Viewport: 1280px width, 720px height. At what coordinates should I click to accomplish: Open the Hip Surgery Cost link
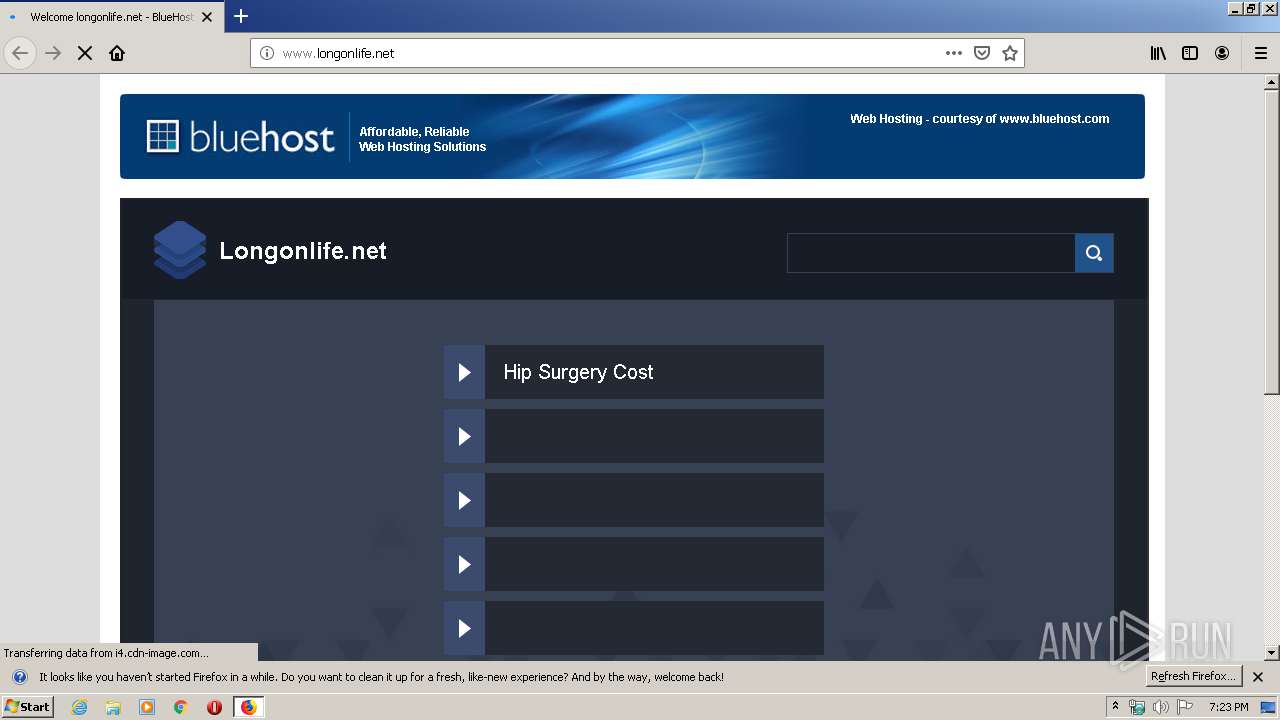[x=578, y=372]
